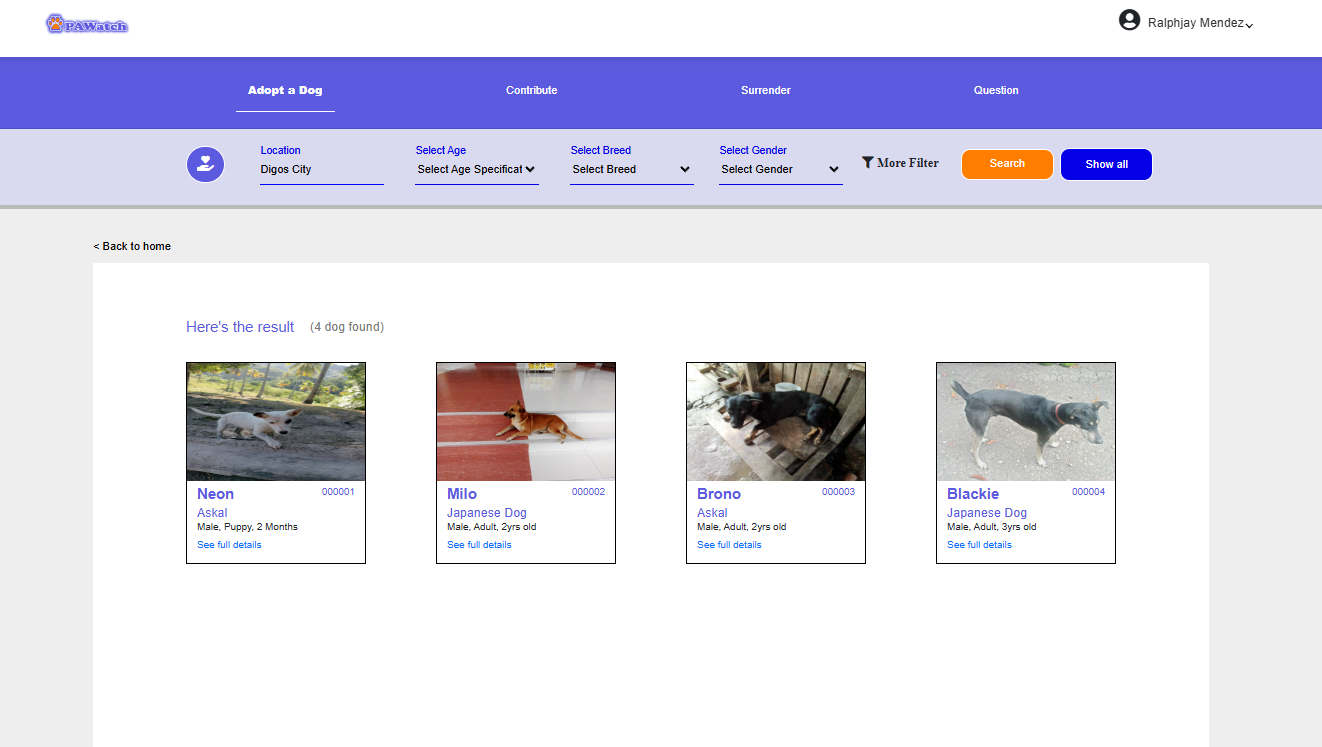Screen dimensions: 1322x747
Task: Click the funnel icon beside More Filter
Action: pyautogui.click(x=868, y=162)
